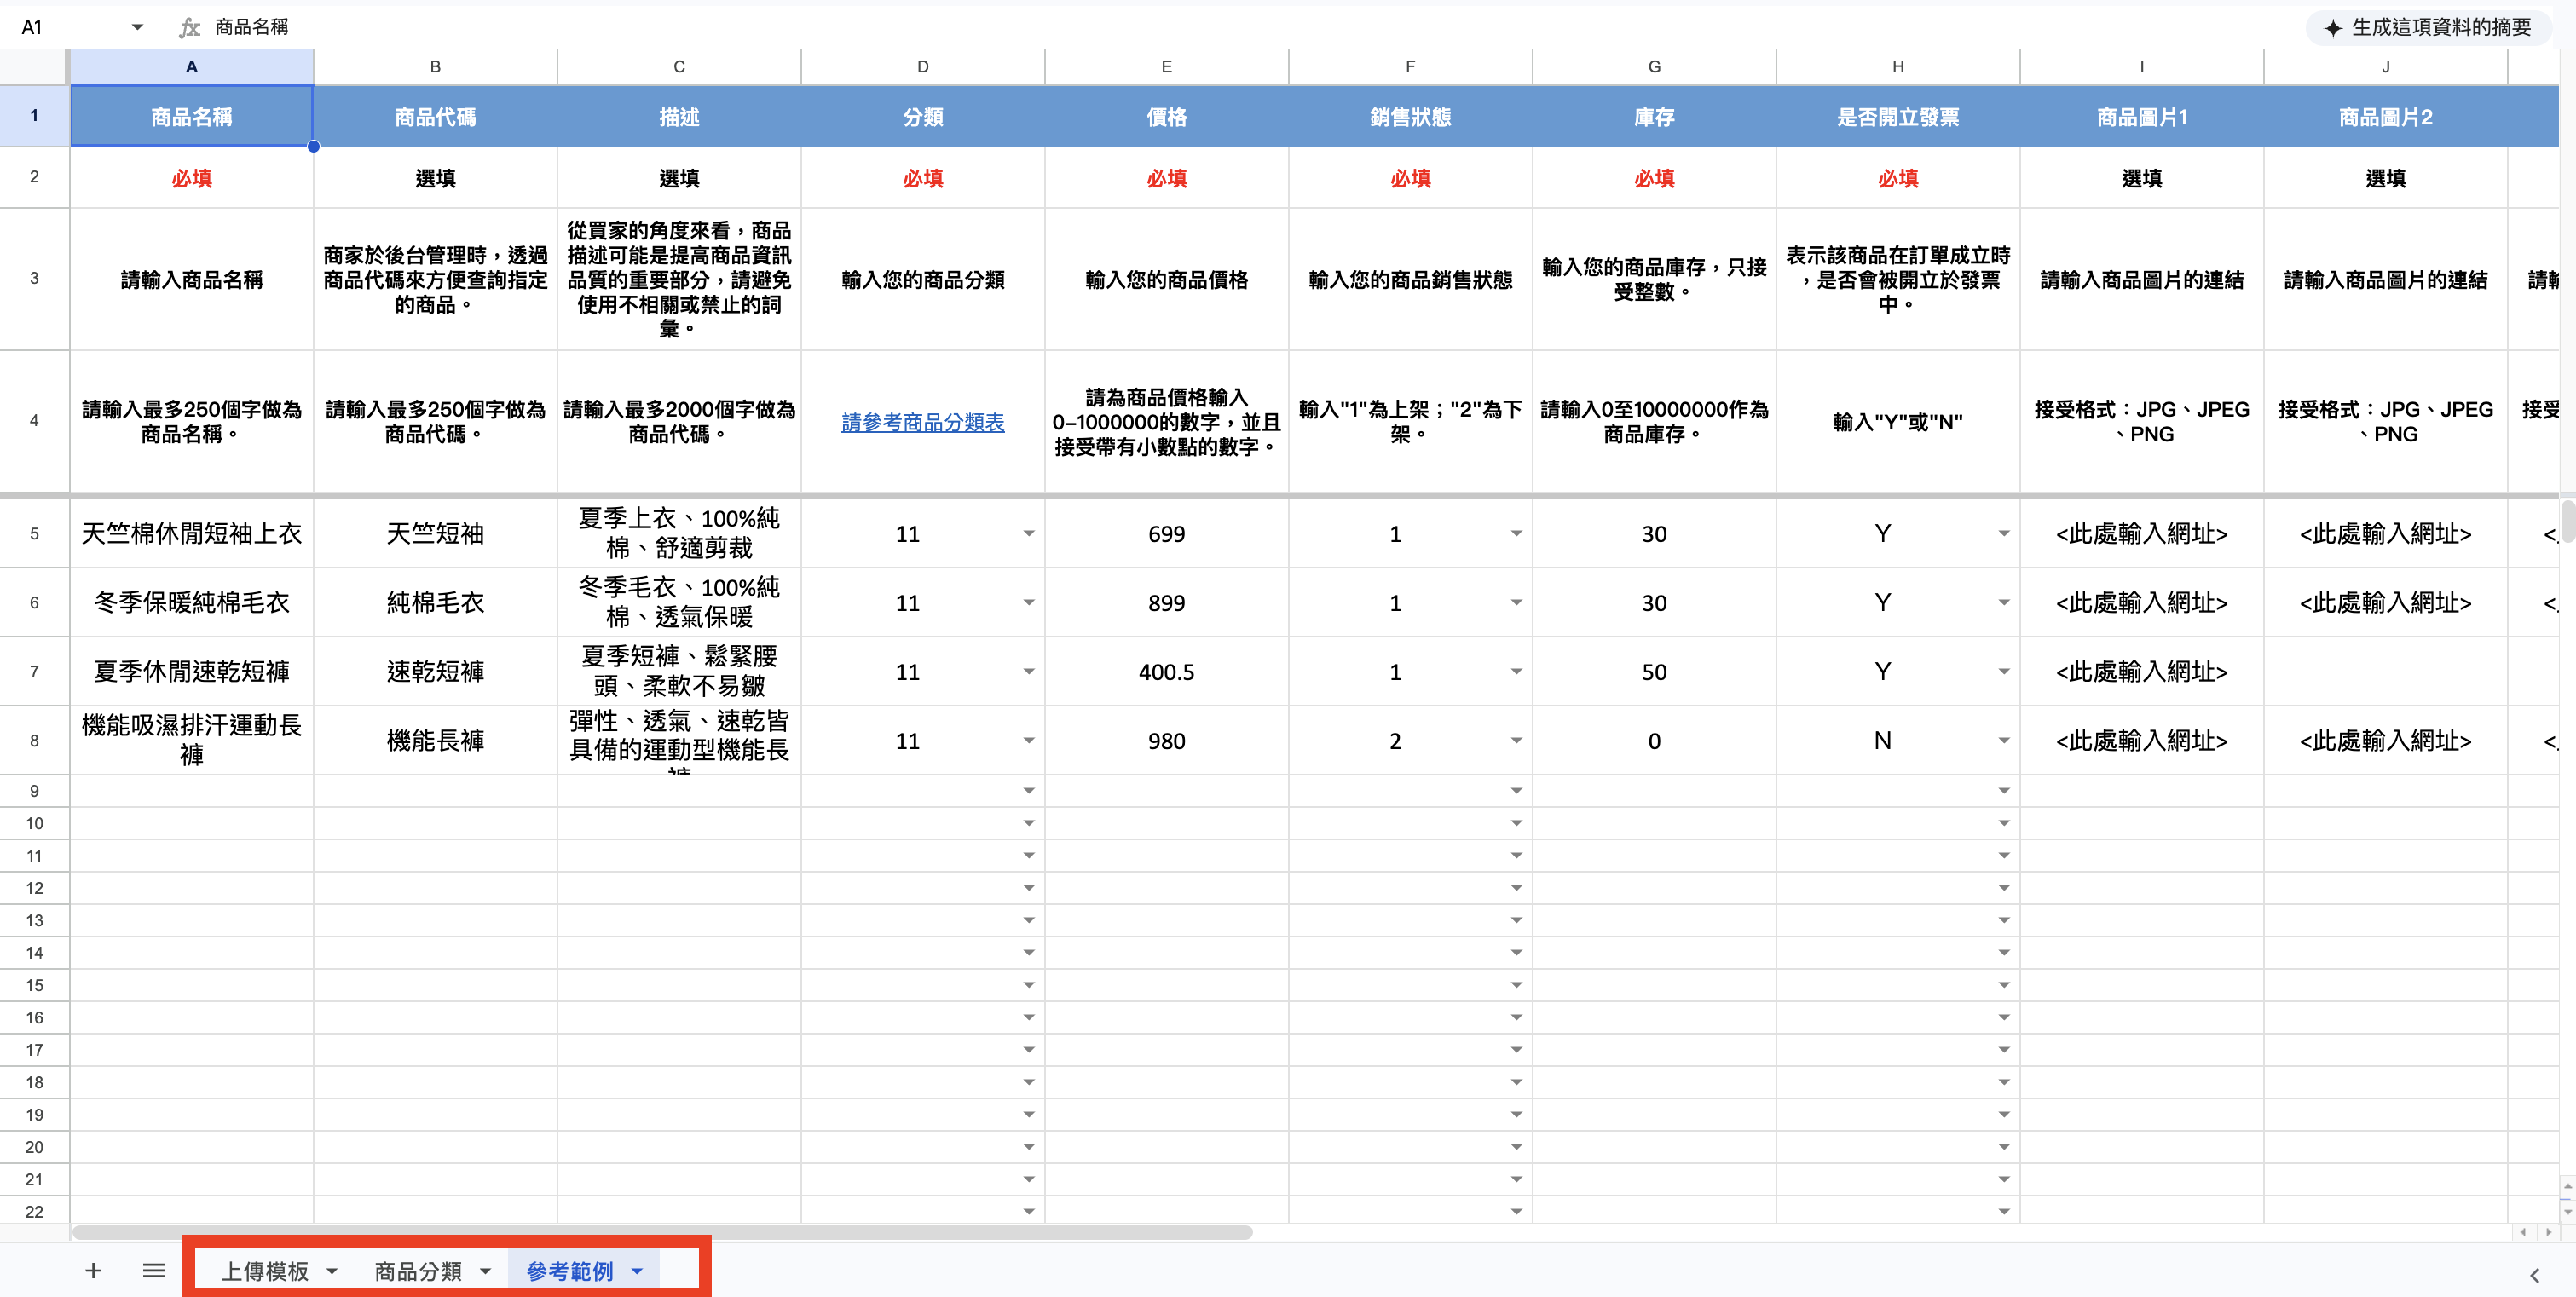Select the row 7 header number

coord(34,671)
